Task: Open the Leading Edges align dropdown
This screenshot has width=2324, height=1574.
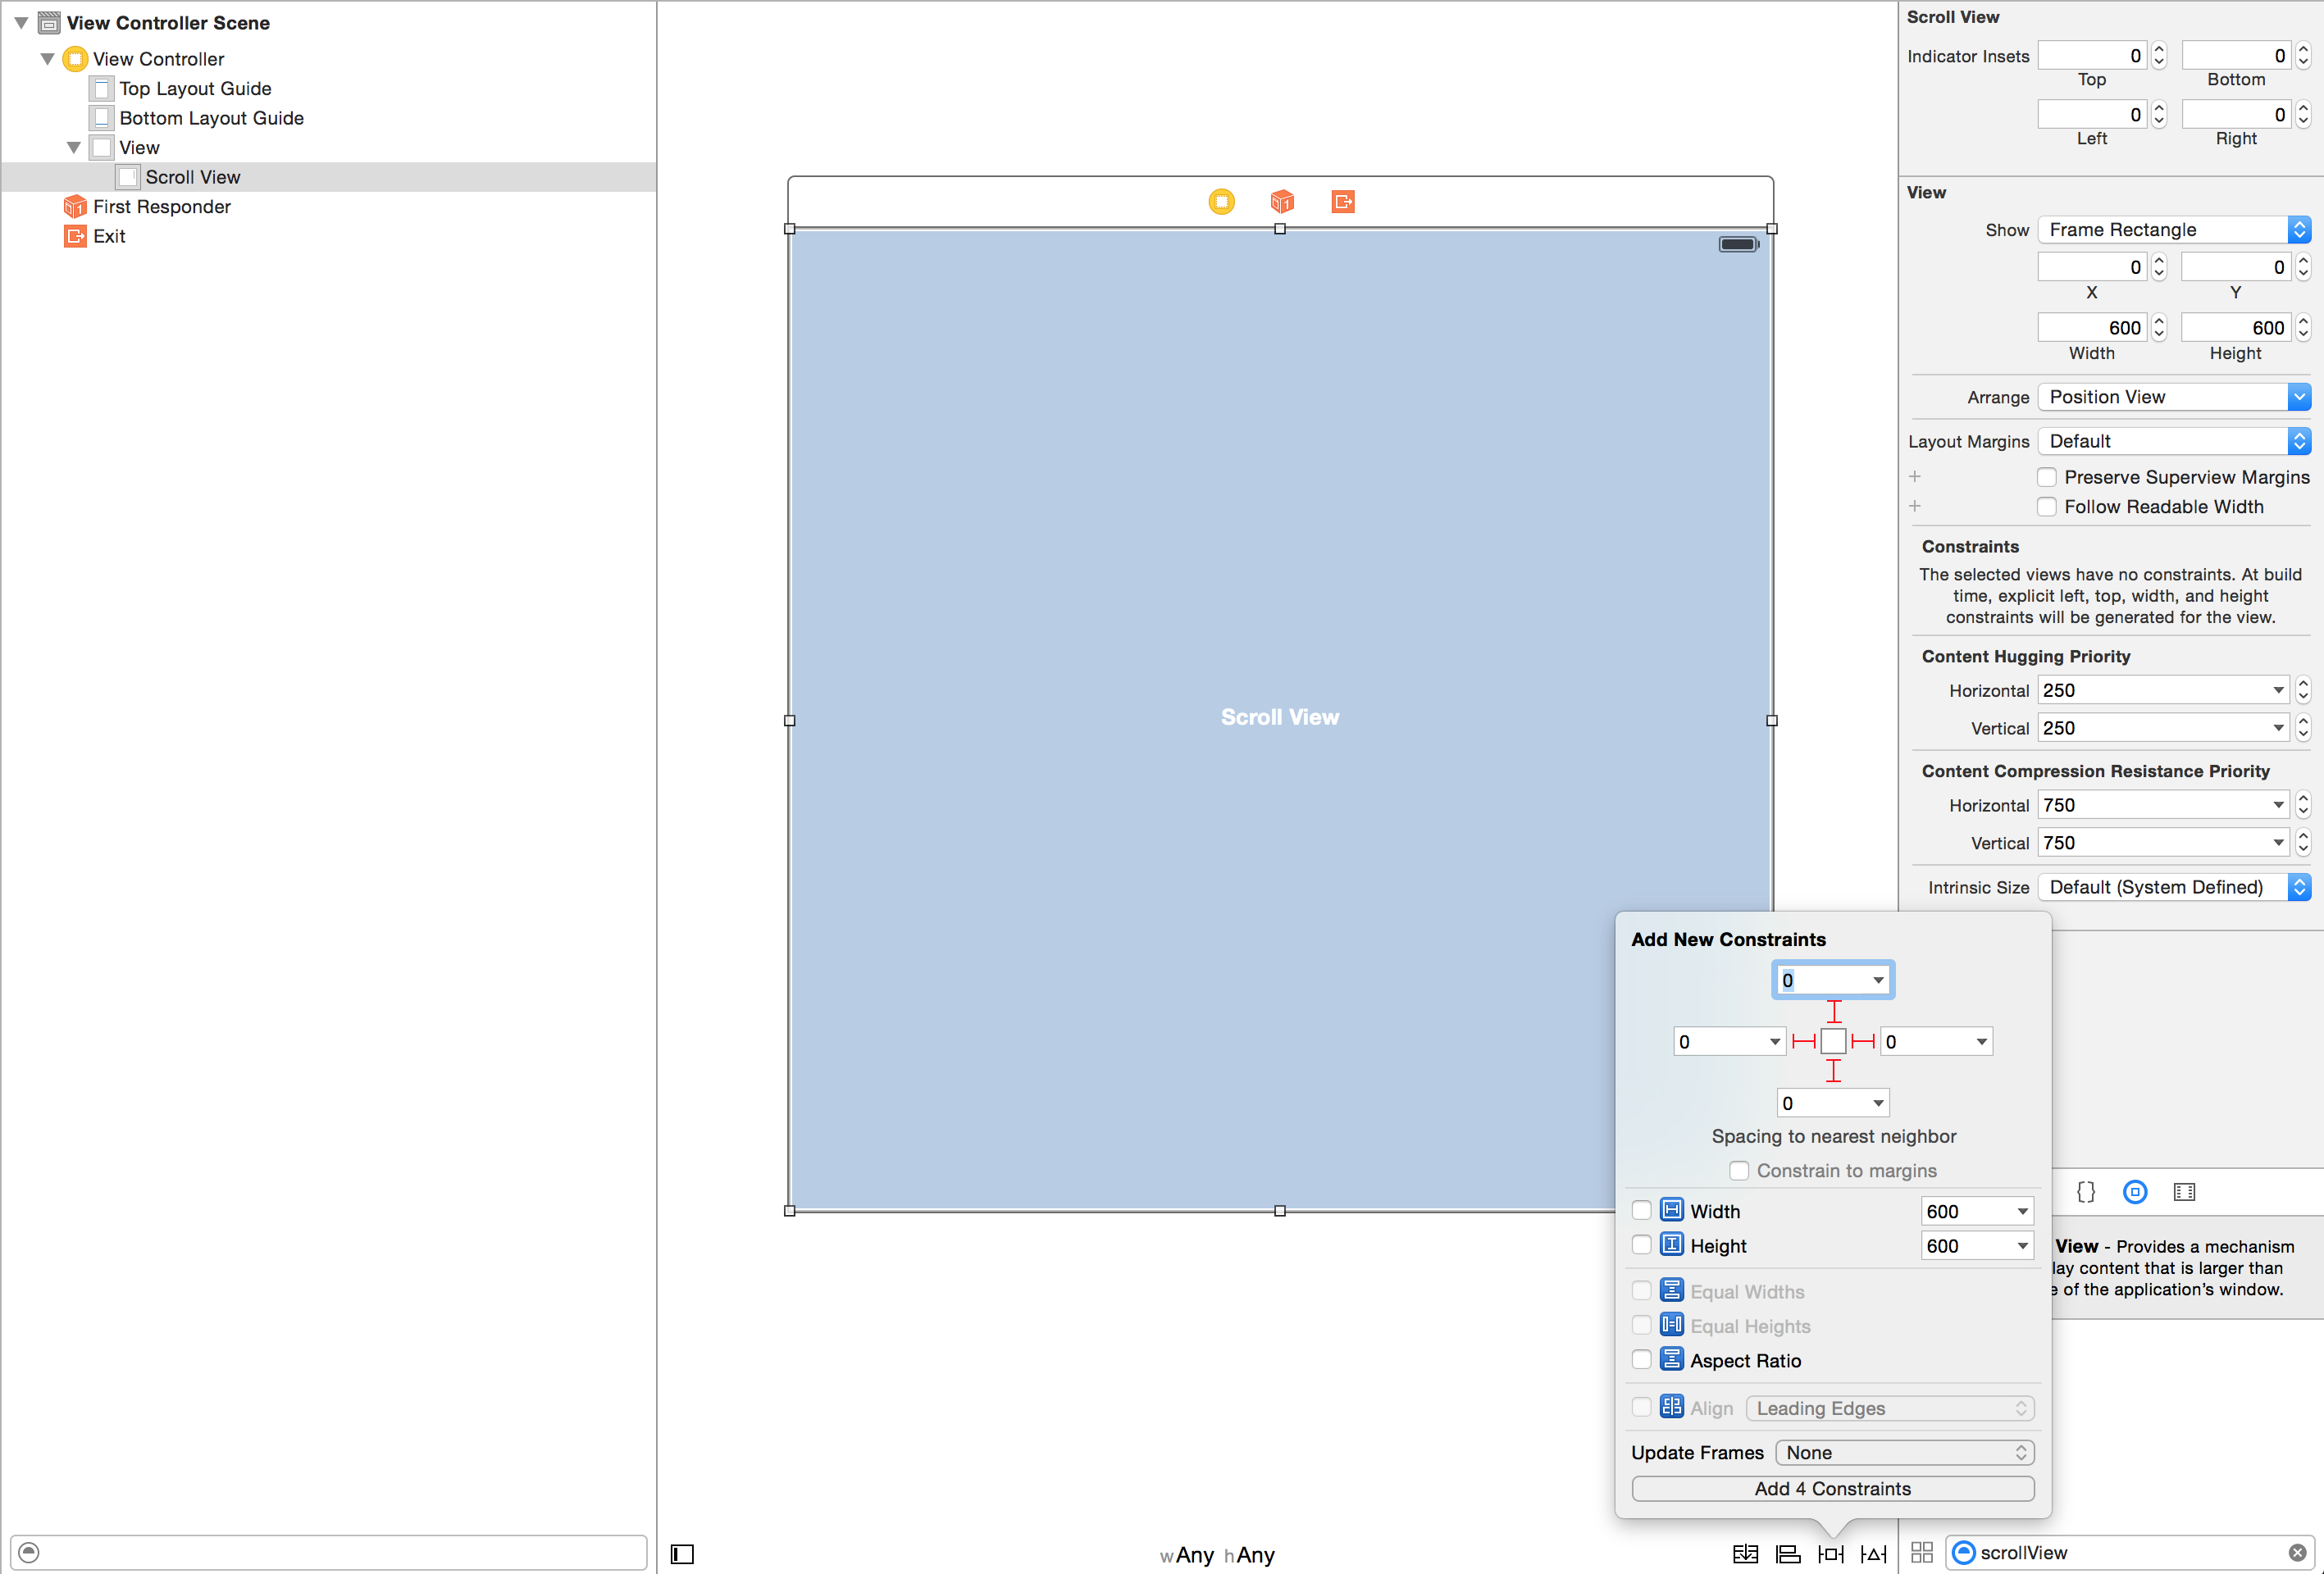Action: tap(1890, 1407)
